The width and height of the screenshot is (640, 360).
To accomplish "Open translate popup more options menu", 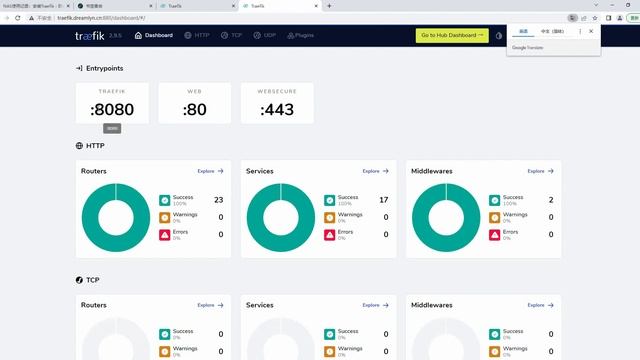I will 580,31.
